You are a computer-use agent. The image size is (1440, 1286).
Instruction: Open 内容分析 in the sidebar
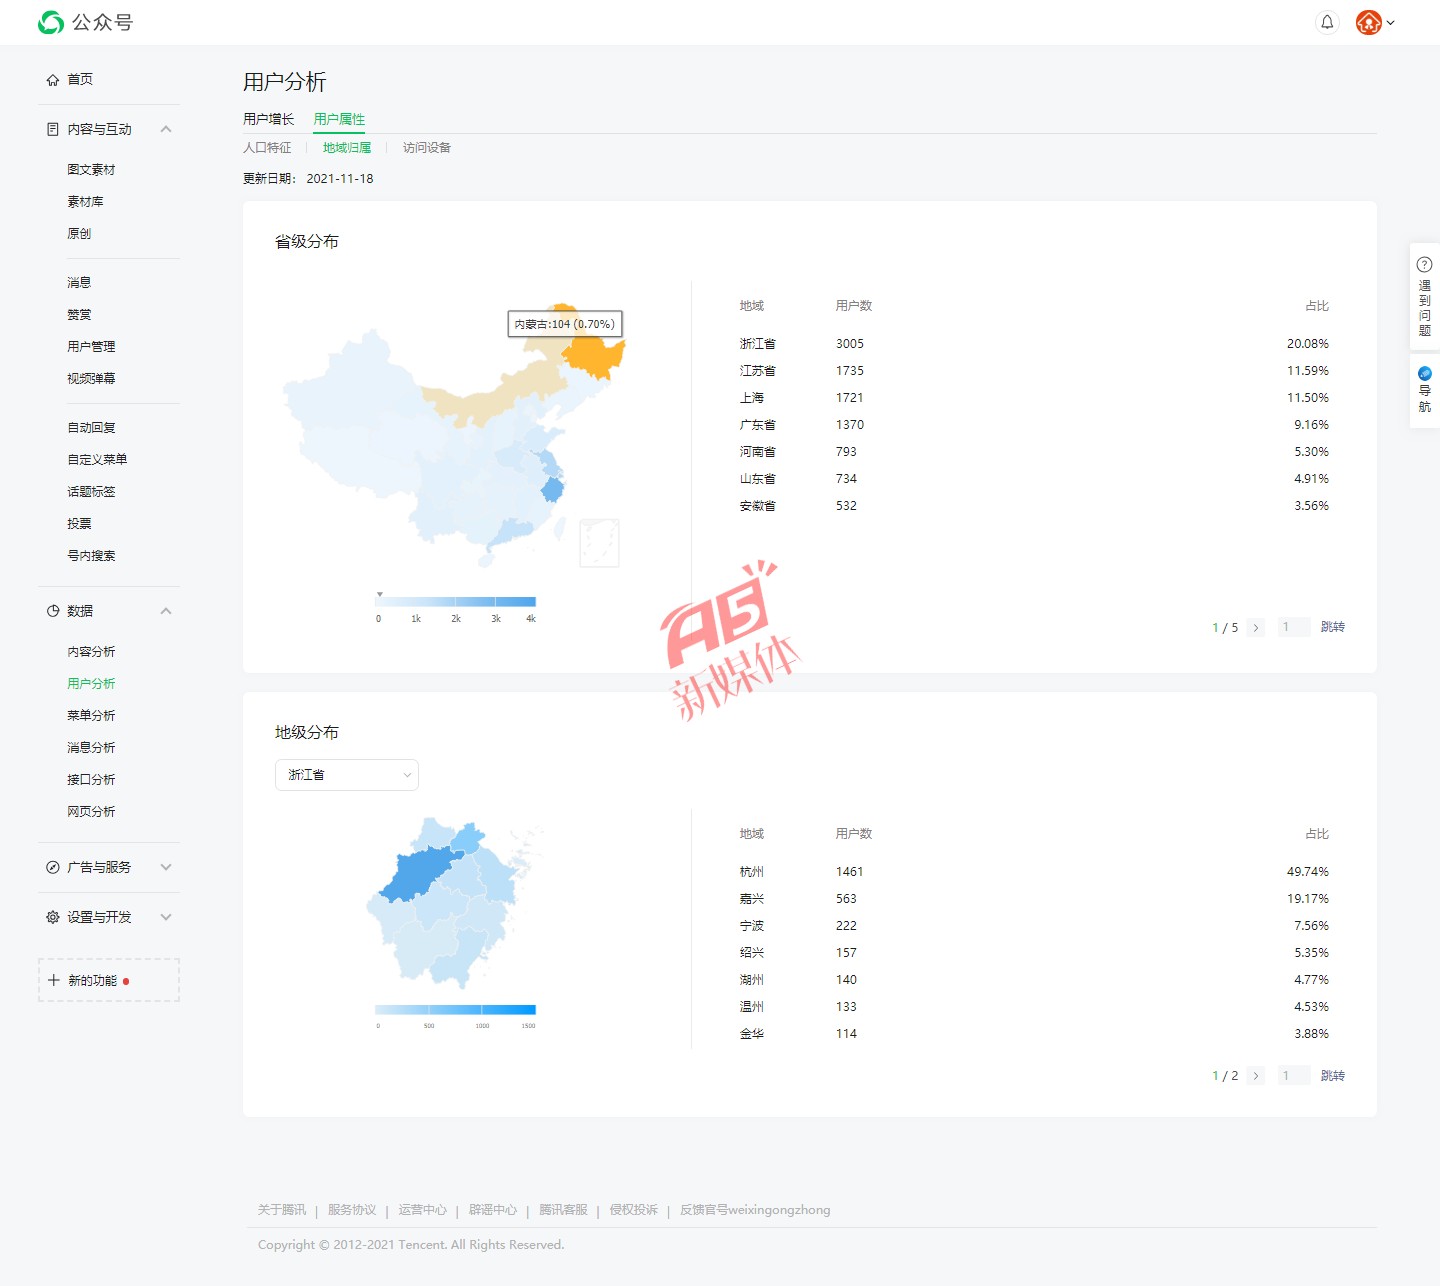tap(91, 652)
